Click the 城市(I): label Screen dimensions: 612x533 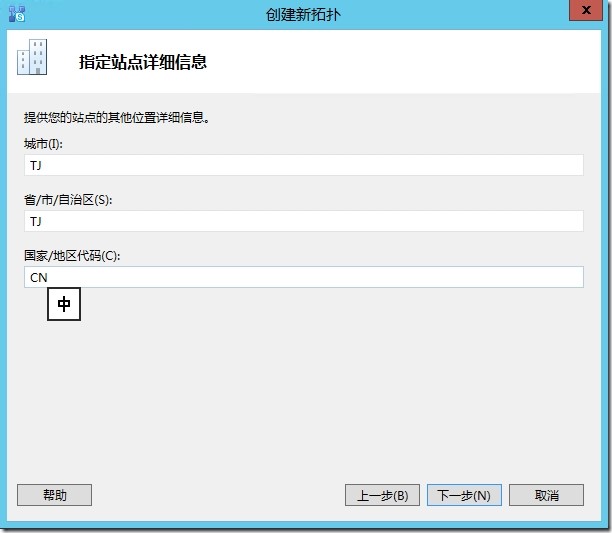(x=43, y=144)
